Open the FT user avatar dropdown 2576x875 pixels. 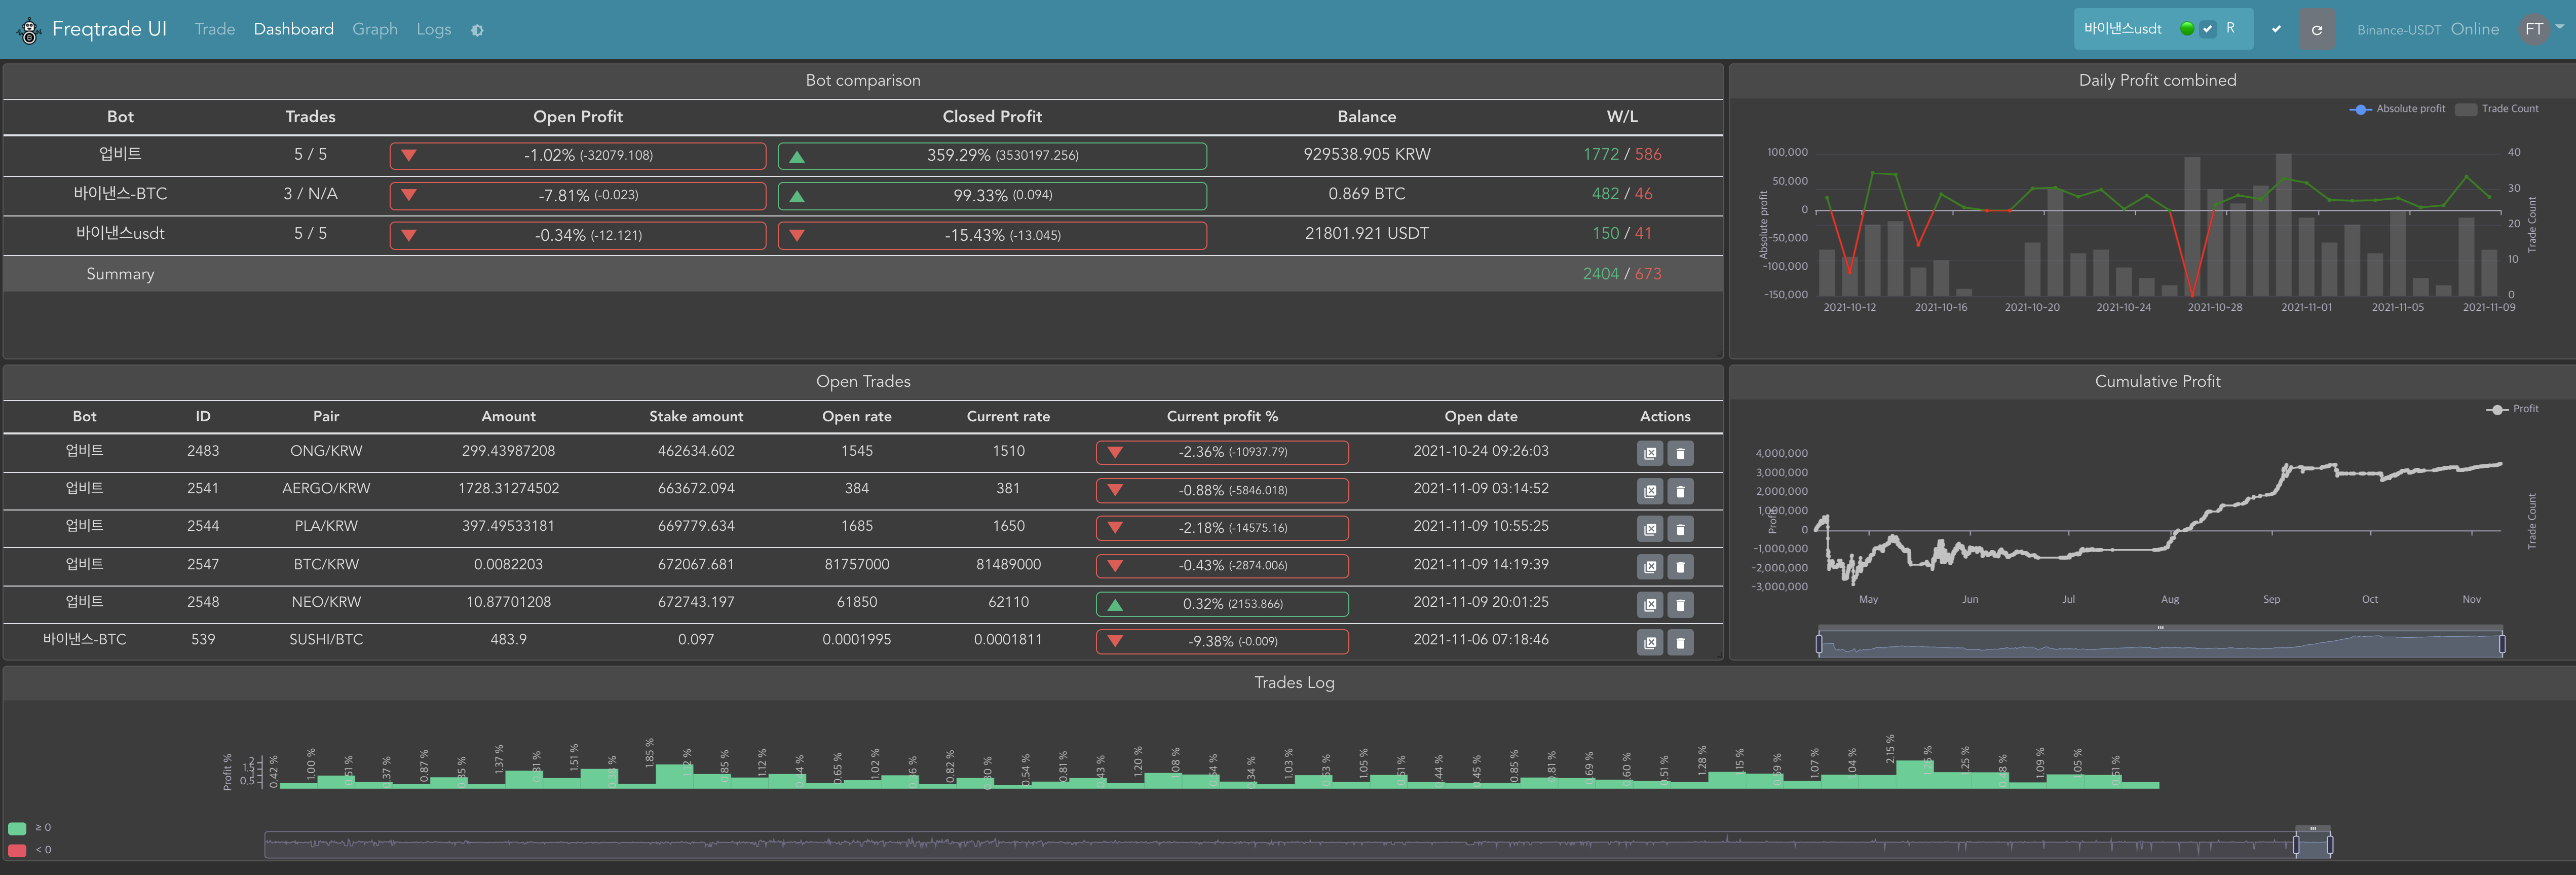pyautogui.click(x=2536, y=29)
